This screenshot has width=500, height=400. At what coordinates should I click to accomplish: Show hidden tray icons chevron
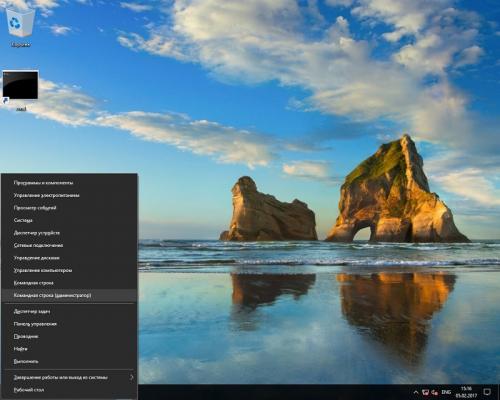(x=416, y=392)
